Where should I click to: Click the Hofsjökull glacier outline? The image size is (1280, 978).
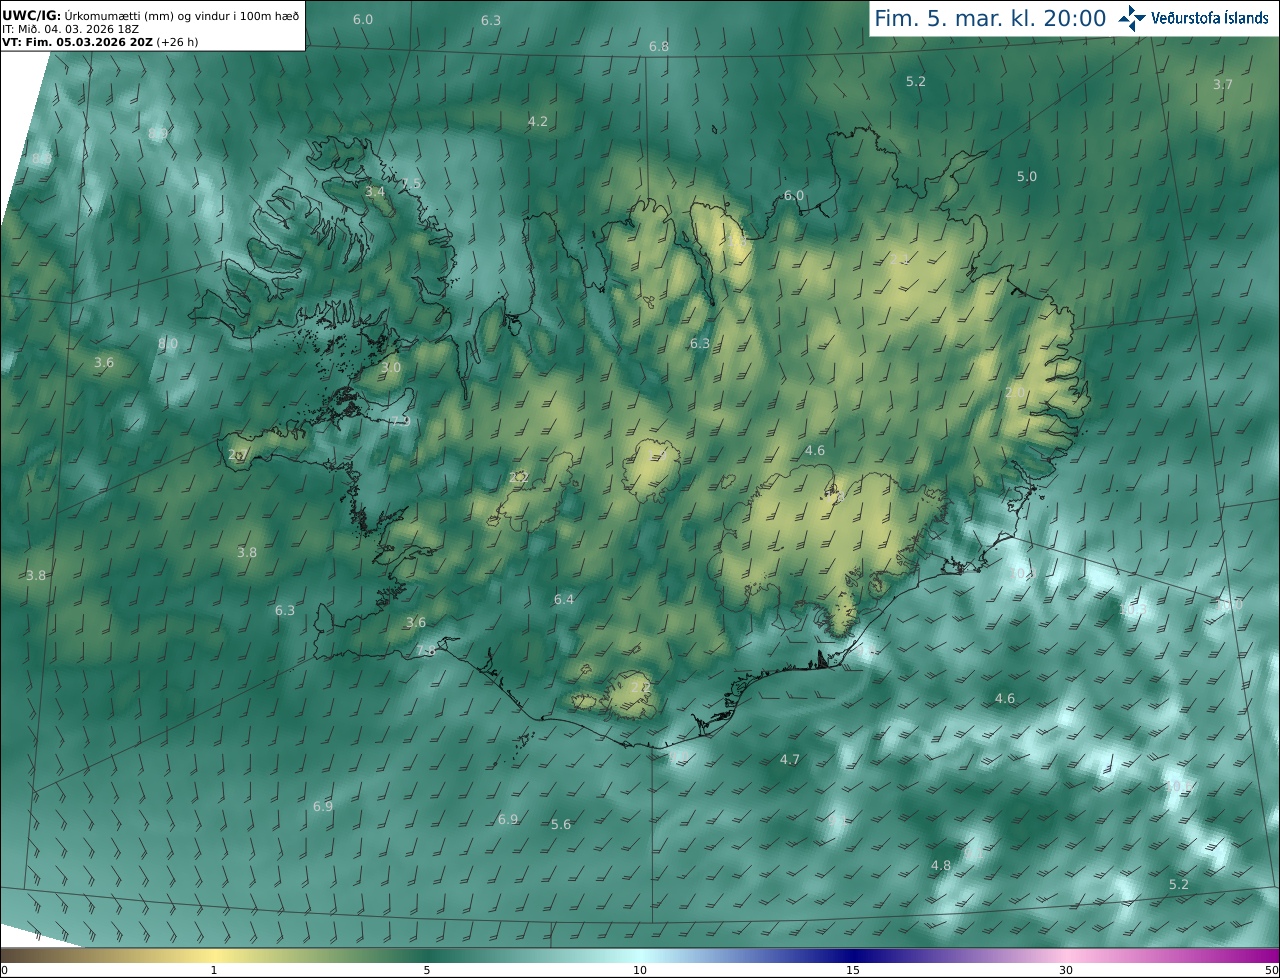[652, 470]
